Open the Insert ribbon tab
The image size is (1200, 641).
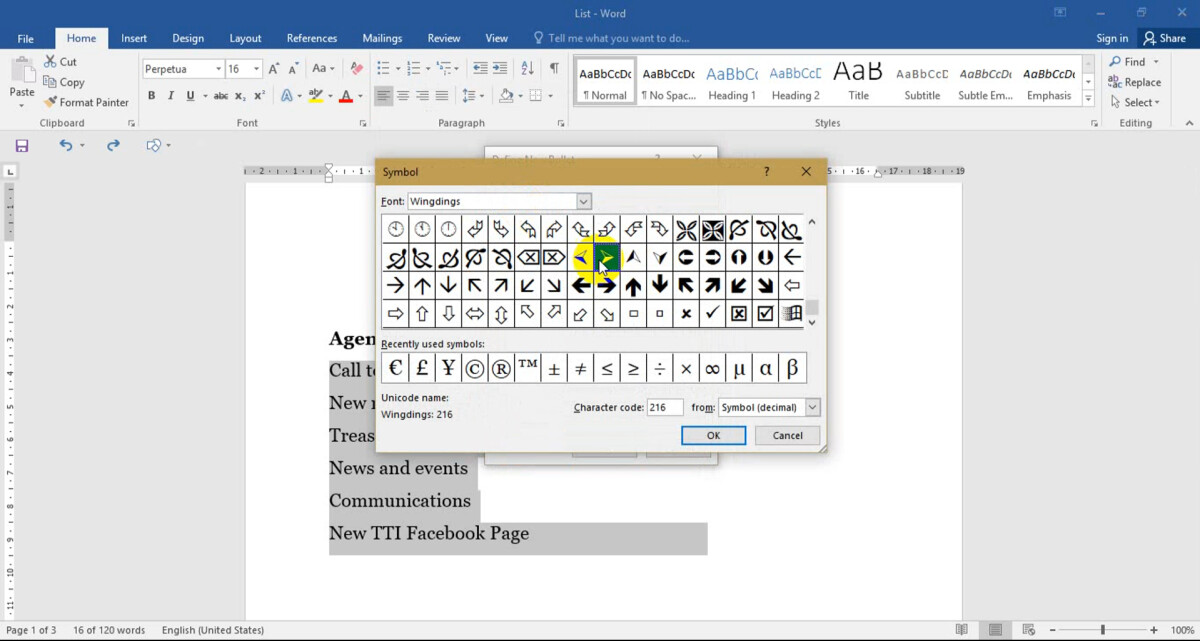[x=134, y=38]
